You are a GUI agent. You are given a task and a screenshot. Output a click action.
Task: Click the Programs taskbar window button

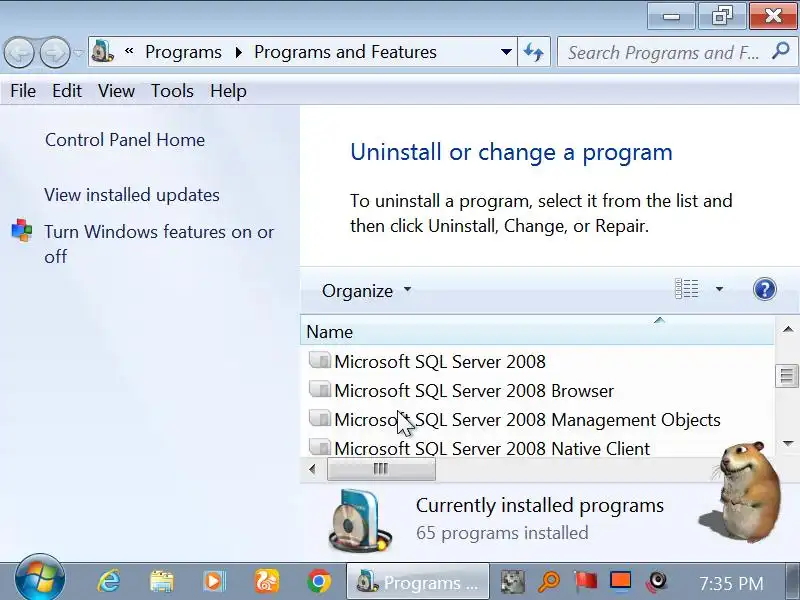418,582
